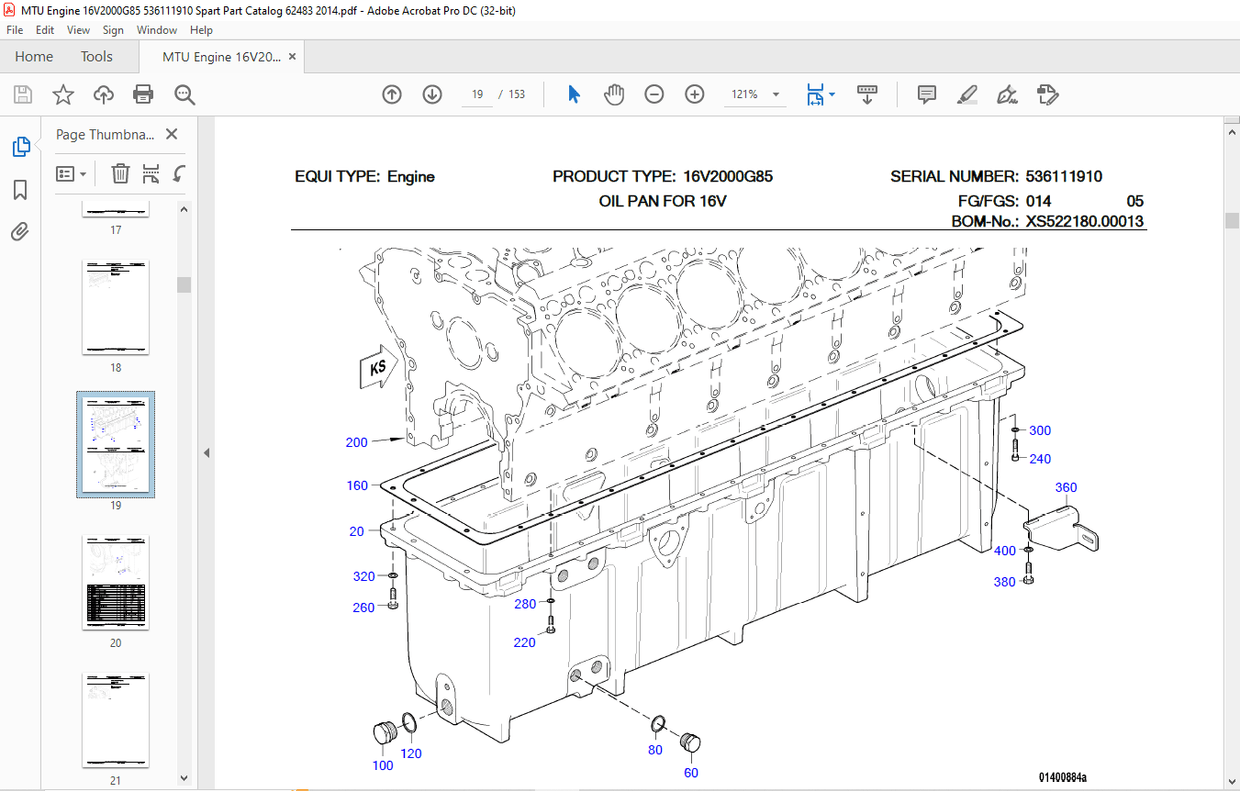Activate the Selection arrow tool
The width and height of the screenshot is (1240, 791).
[x=573, y=93]
